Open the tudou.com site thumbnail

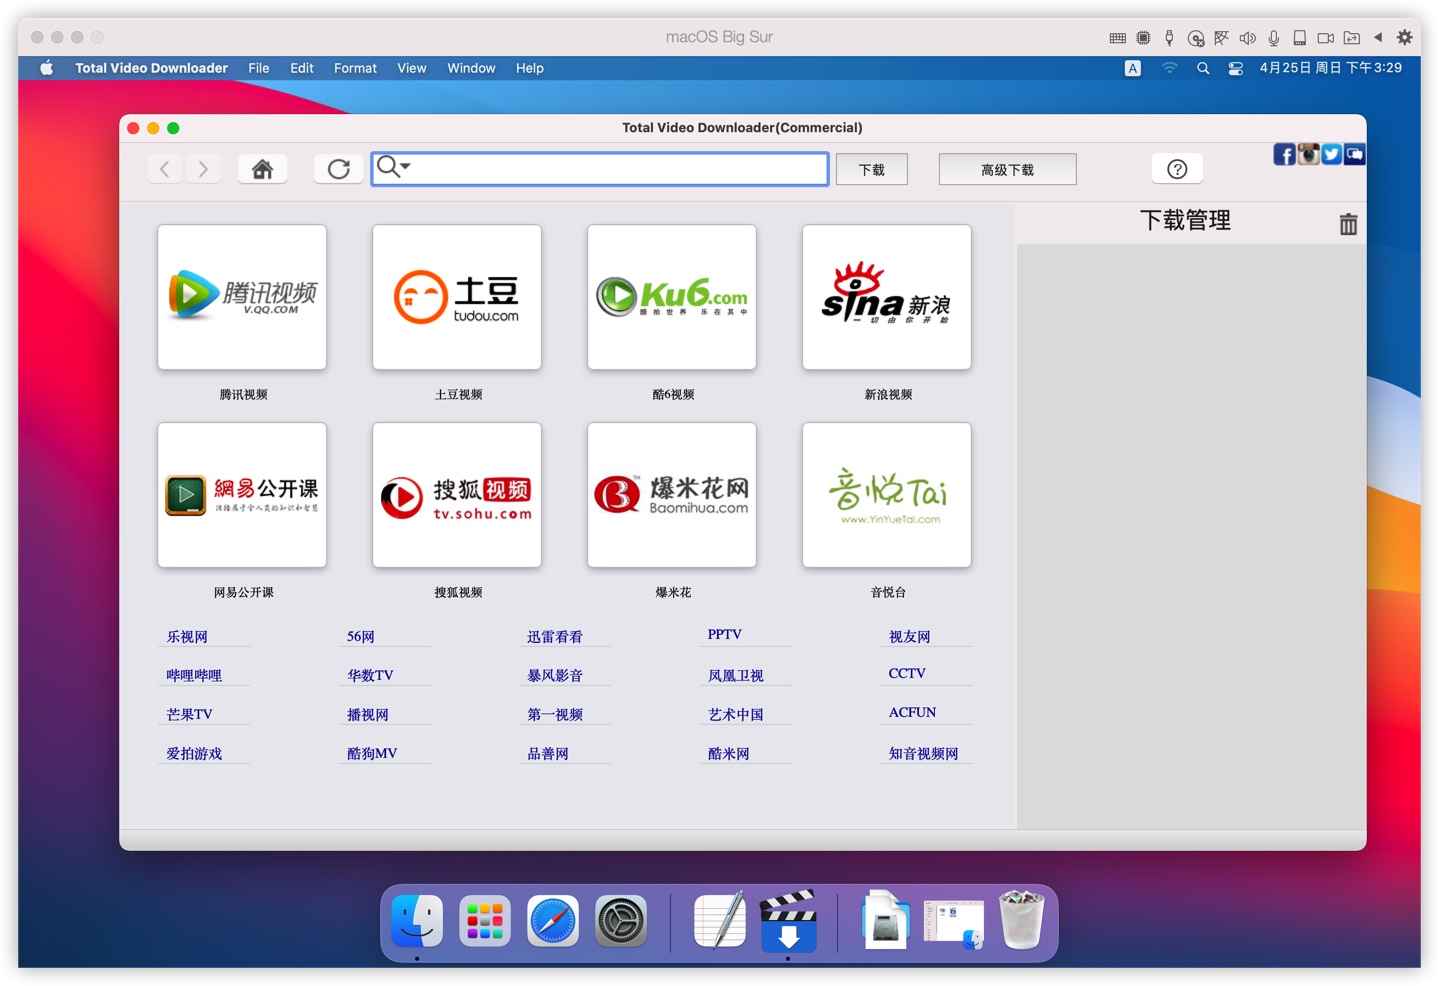[457, 297]
